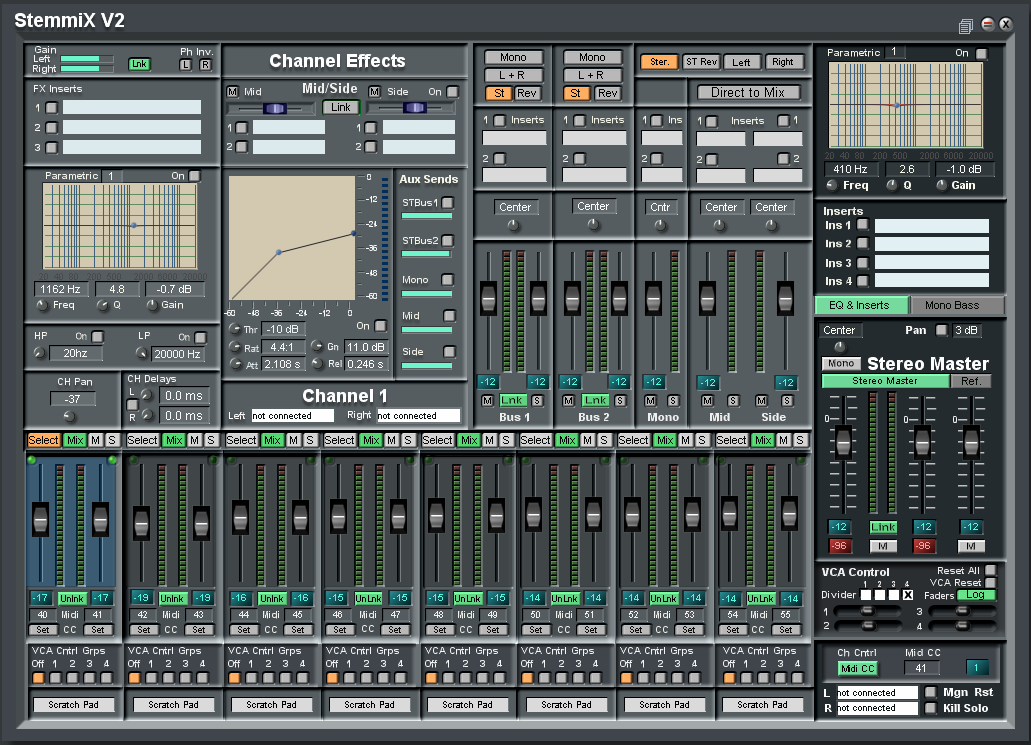The image size is (1031, 745).
Task: Open the Bus 1 Center pan mode dropdown
Action: pos(515,207)
